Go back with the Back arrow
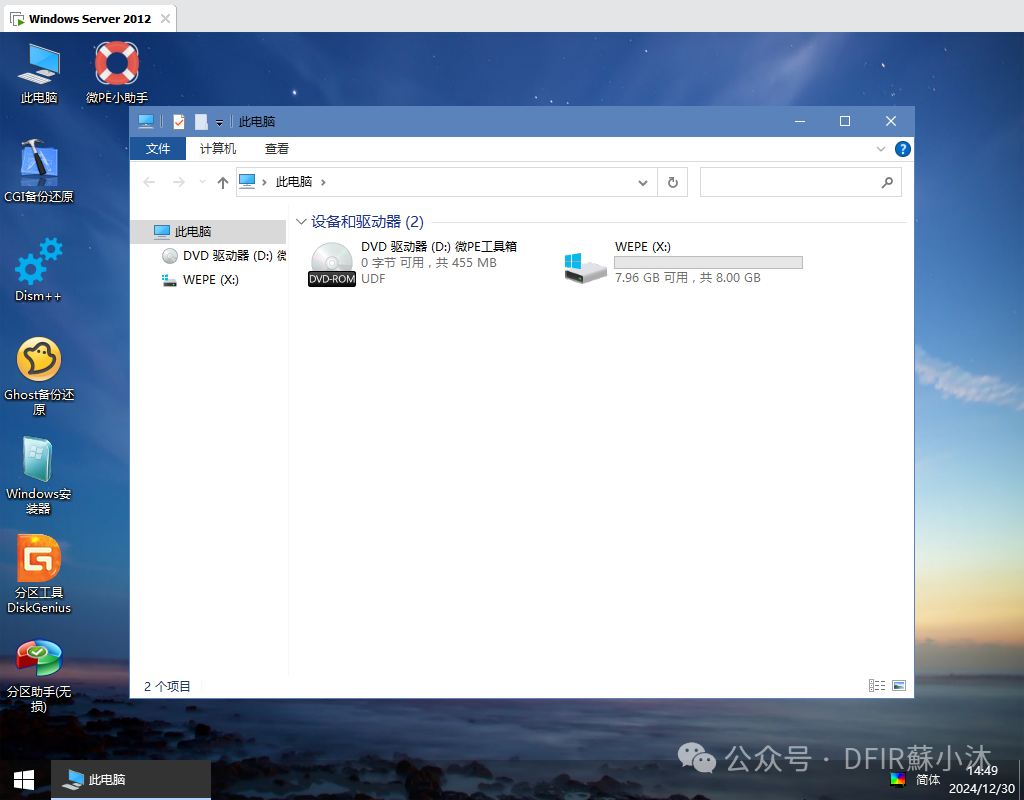The image size is (1024, 800). (x=149, y=182)
